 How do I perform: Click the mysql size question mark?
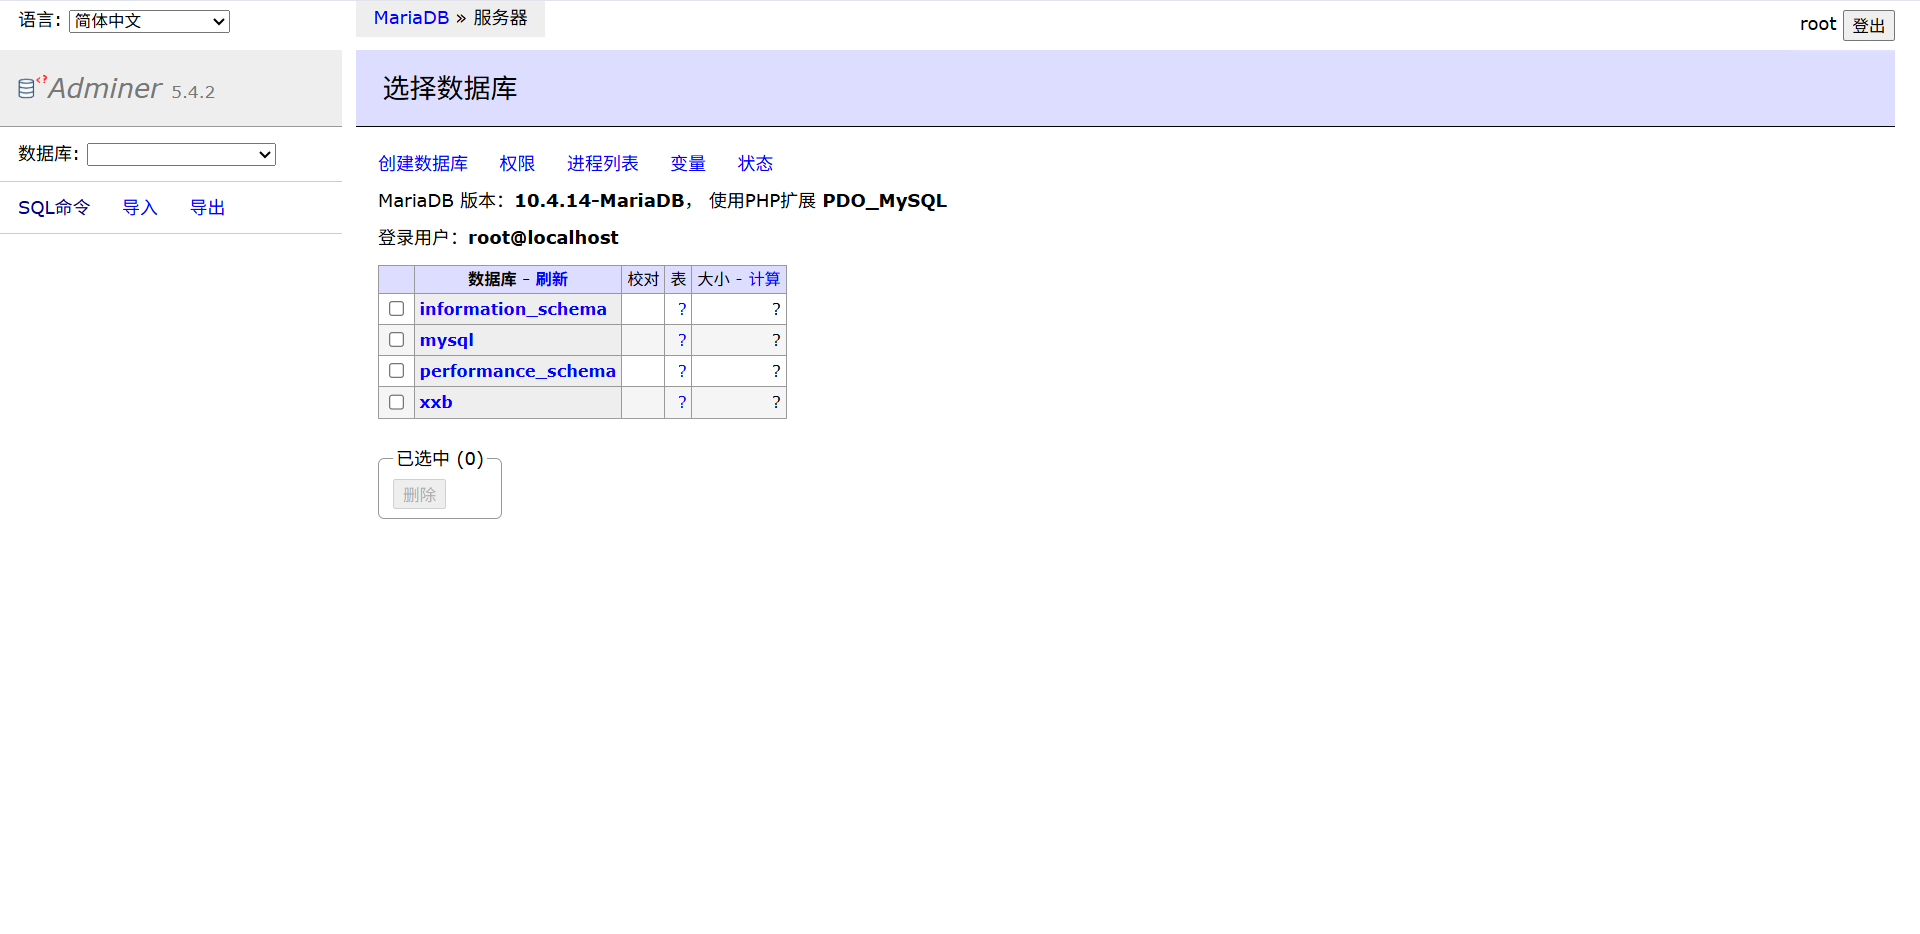(x=776, y=340)
